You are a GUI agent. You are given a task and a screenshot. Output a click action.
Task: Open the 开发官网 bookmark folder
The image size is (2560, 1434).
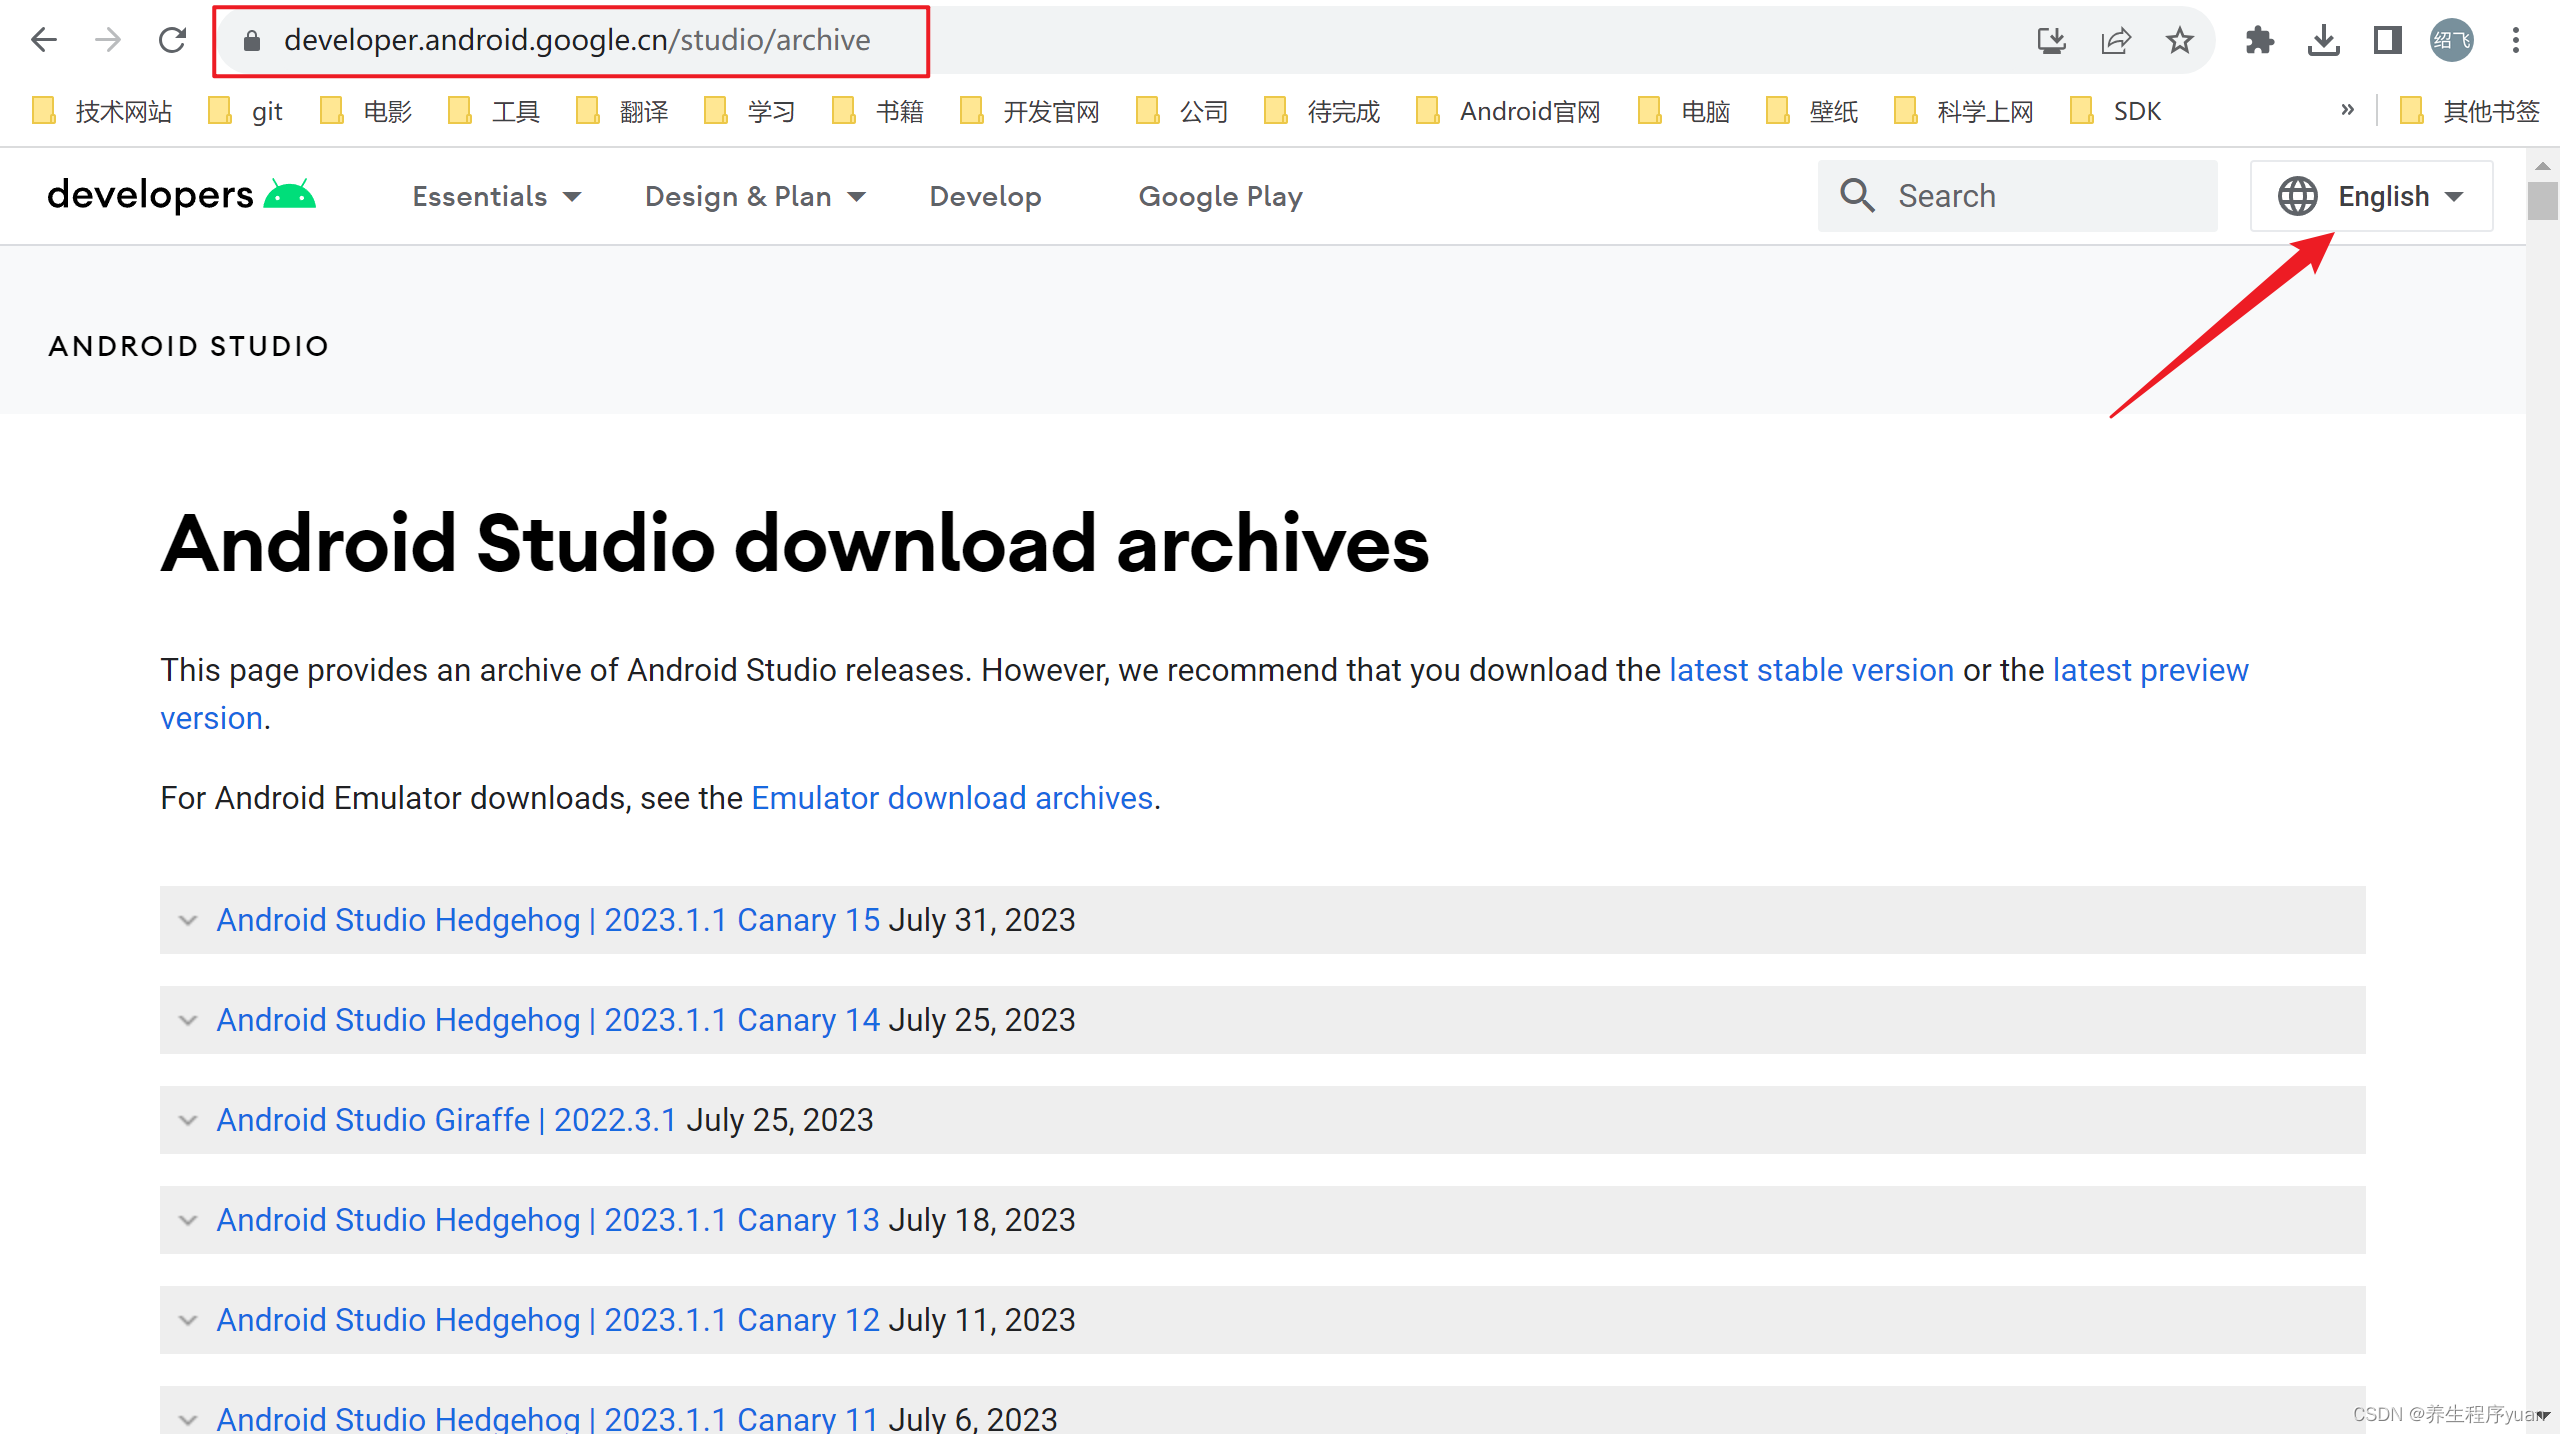tap(1030, 111)
